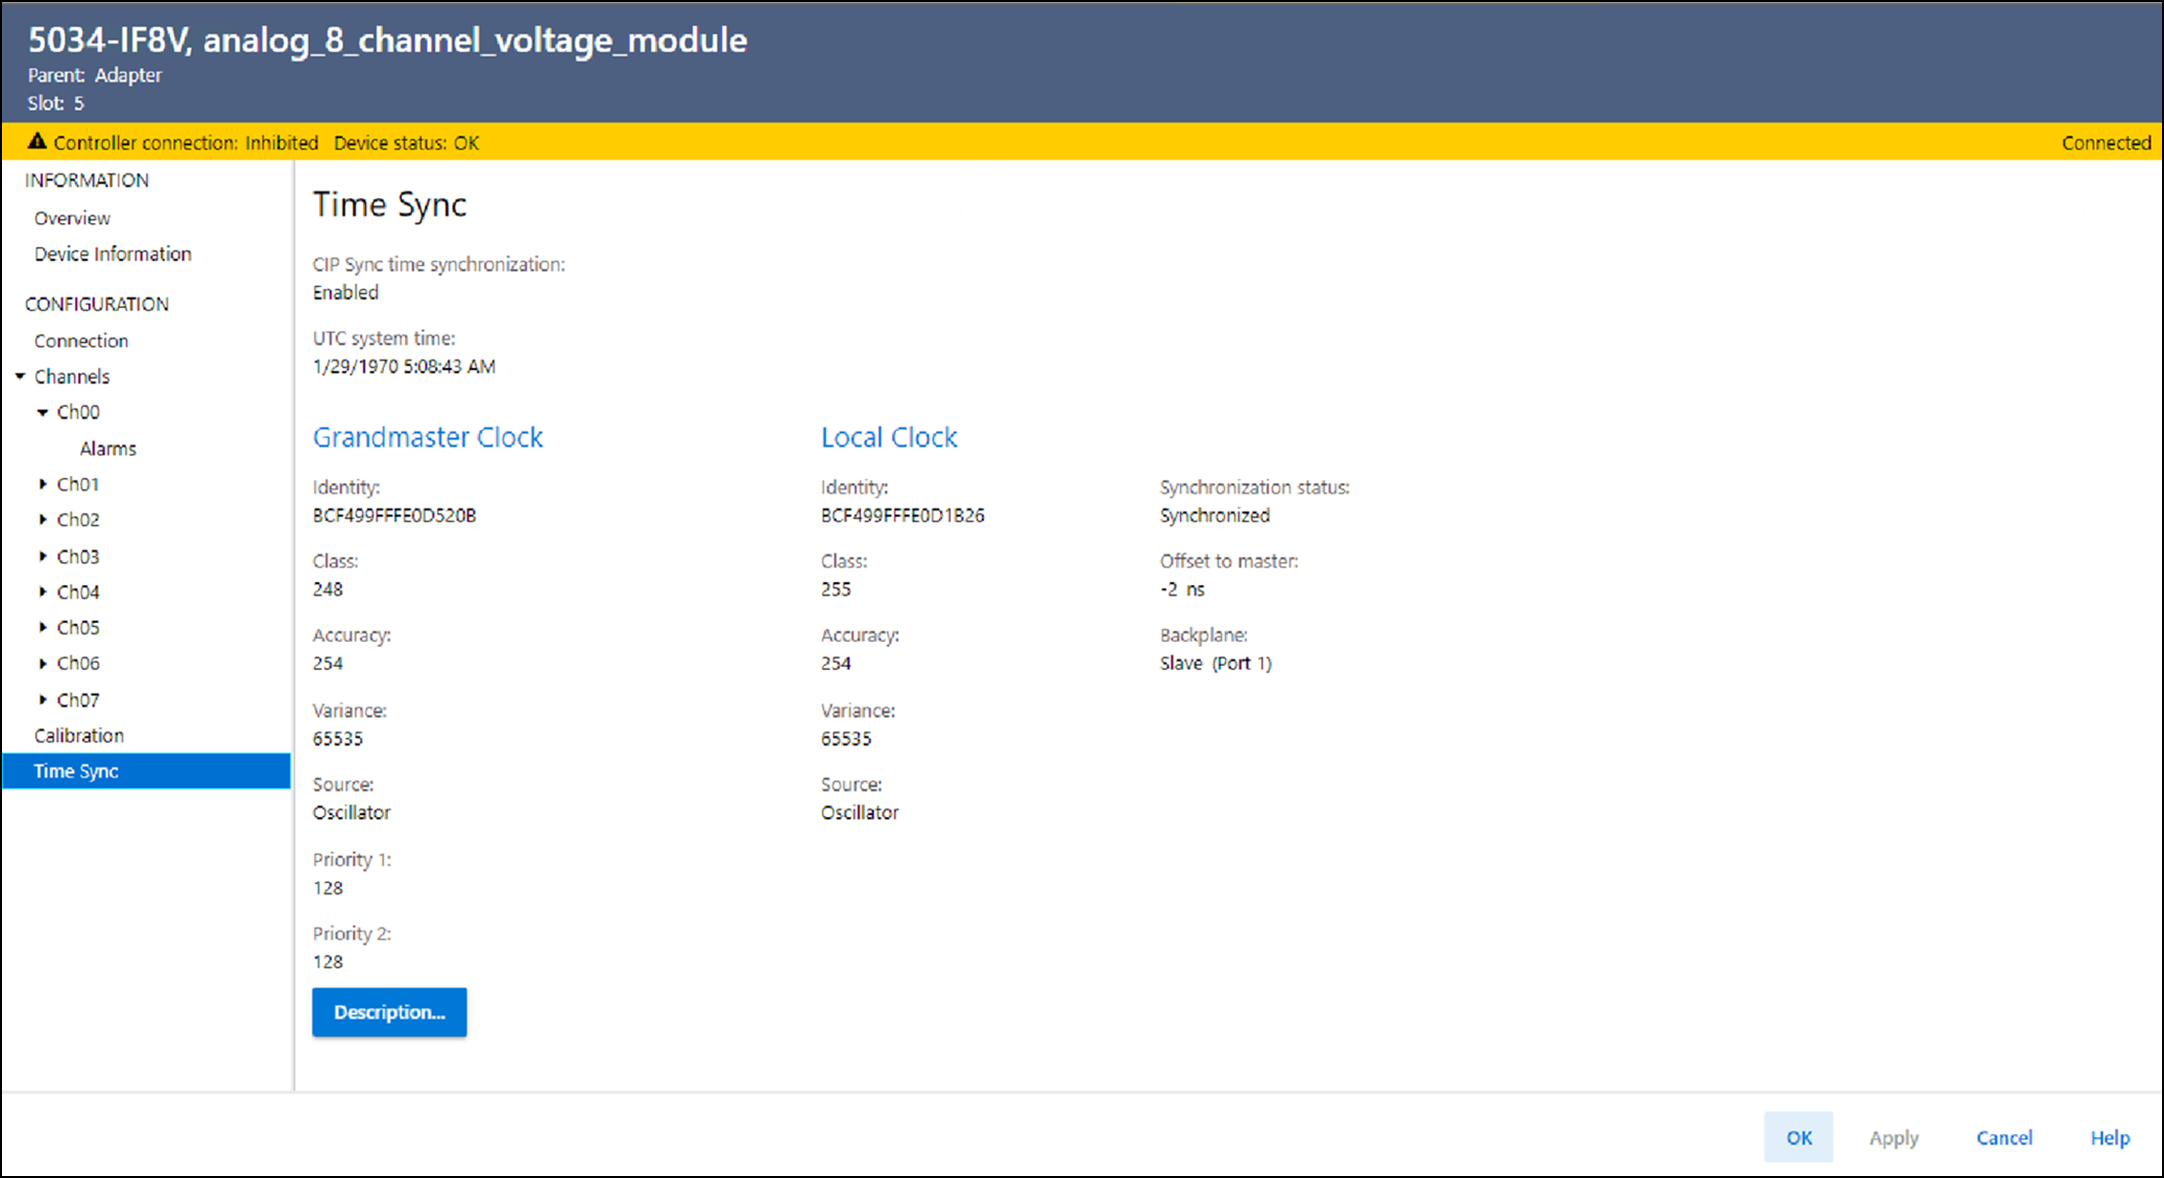
Task: Expand the Ch05 channel arrow
Action: (x=43, y=628)
